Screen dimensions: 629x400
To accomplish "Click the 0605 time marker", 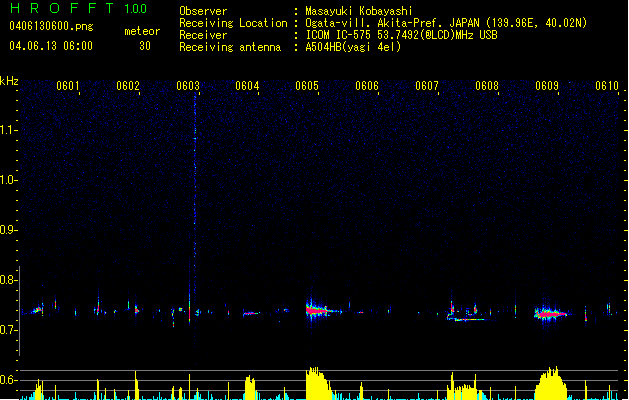I will [x=307, y=86].
